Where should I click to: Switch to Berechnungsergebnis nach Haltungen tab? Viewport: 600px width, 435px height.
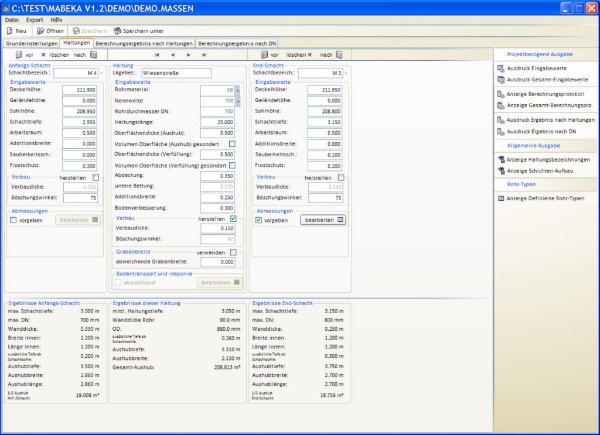[x=144, y=44]
